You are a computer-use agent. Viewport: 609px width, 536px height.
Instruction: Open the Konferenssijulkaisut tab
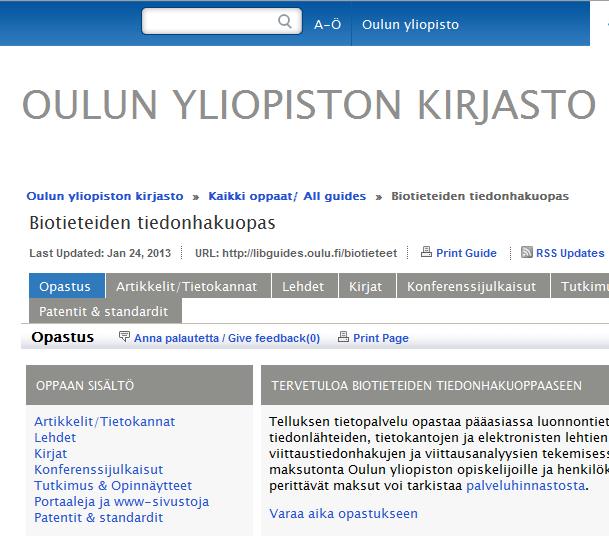473,286
